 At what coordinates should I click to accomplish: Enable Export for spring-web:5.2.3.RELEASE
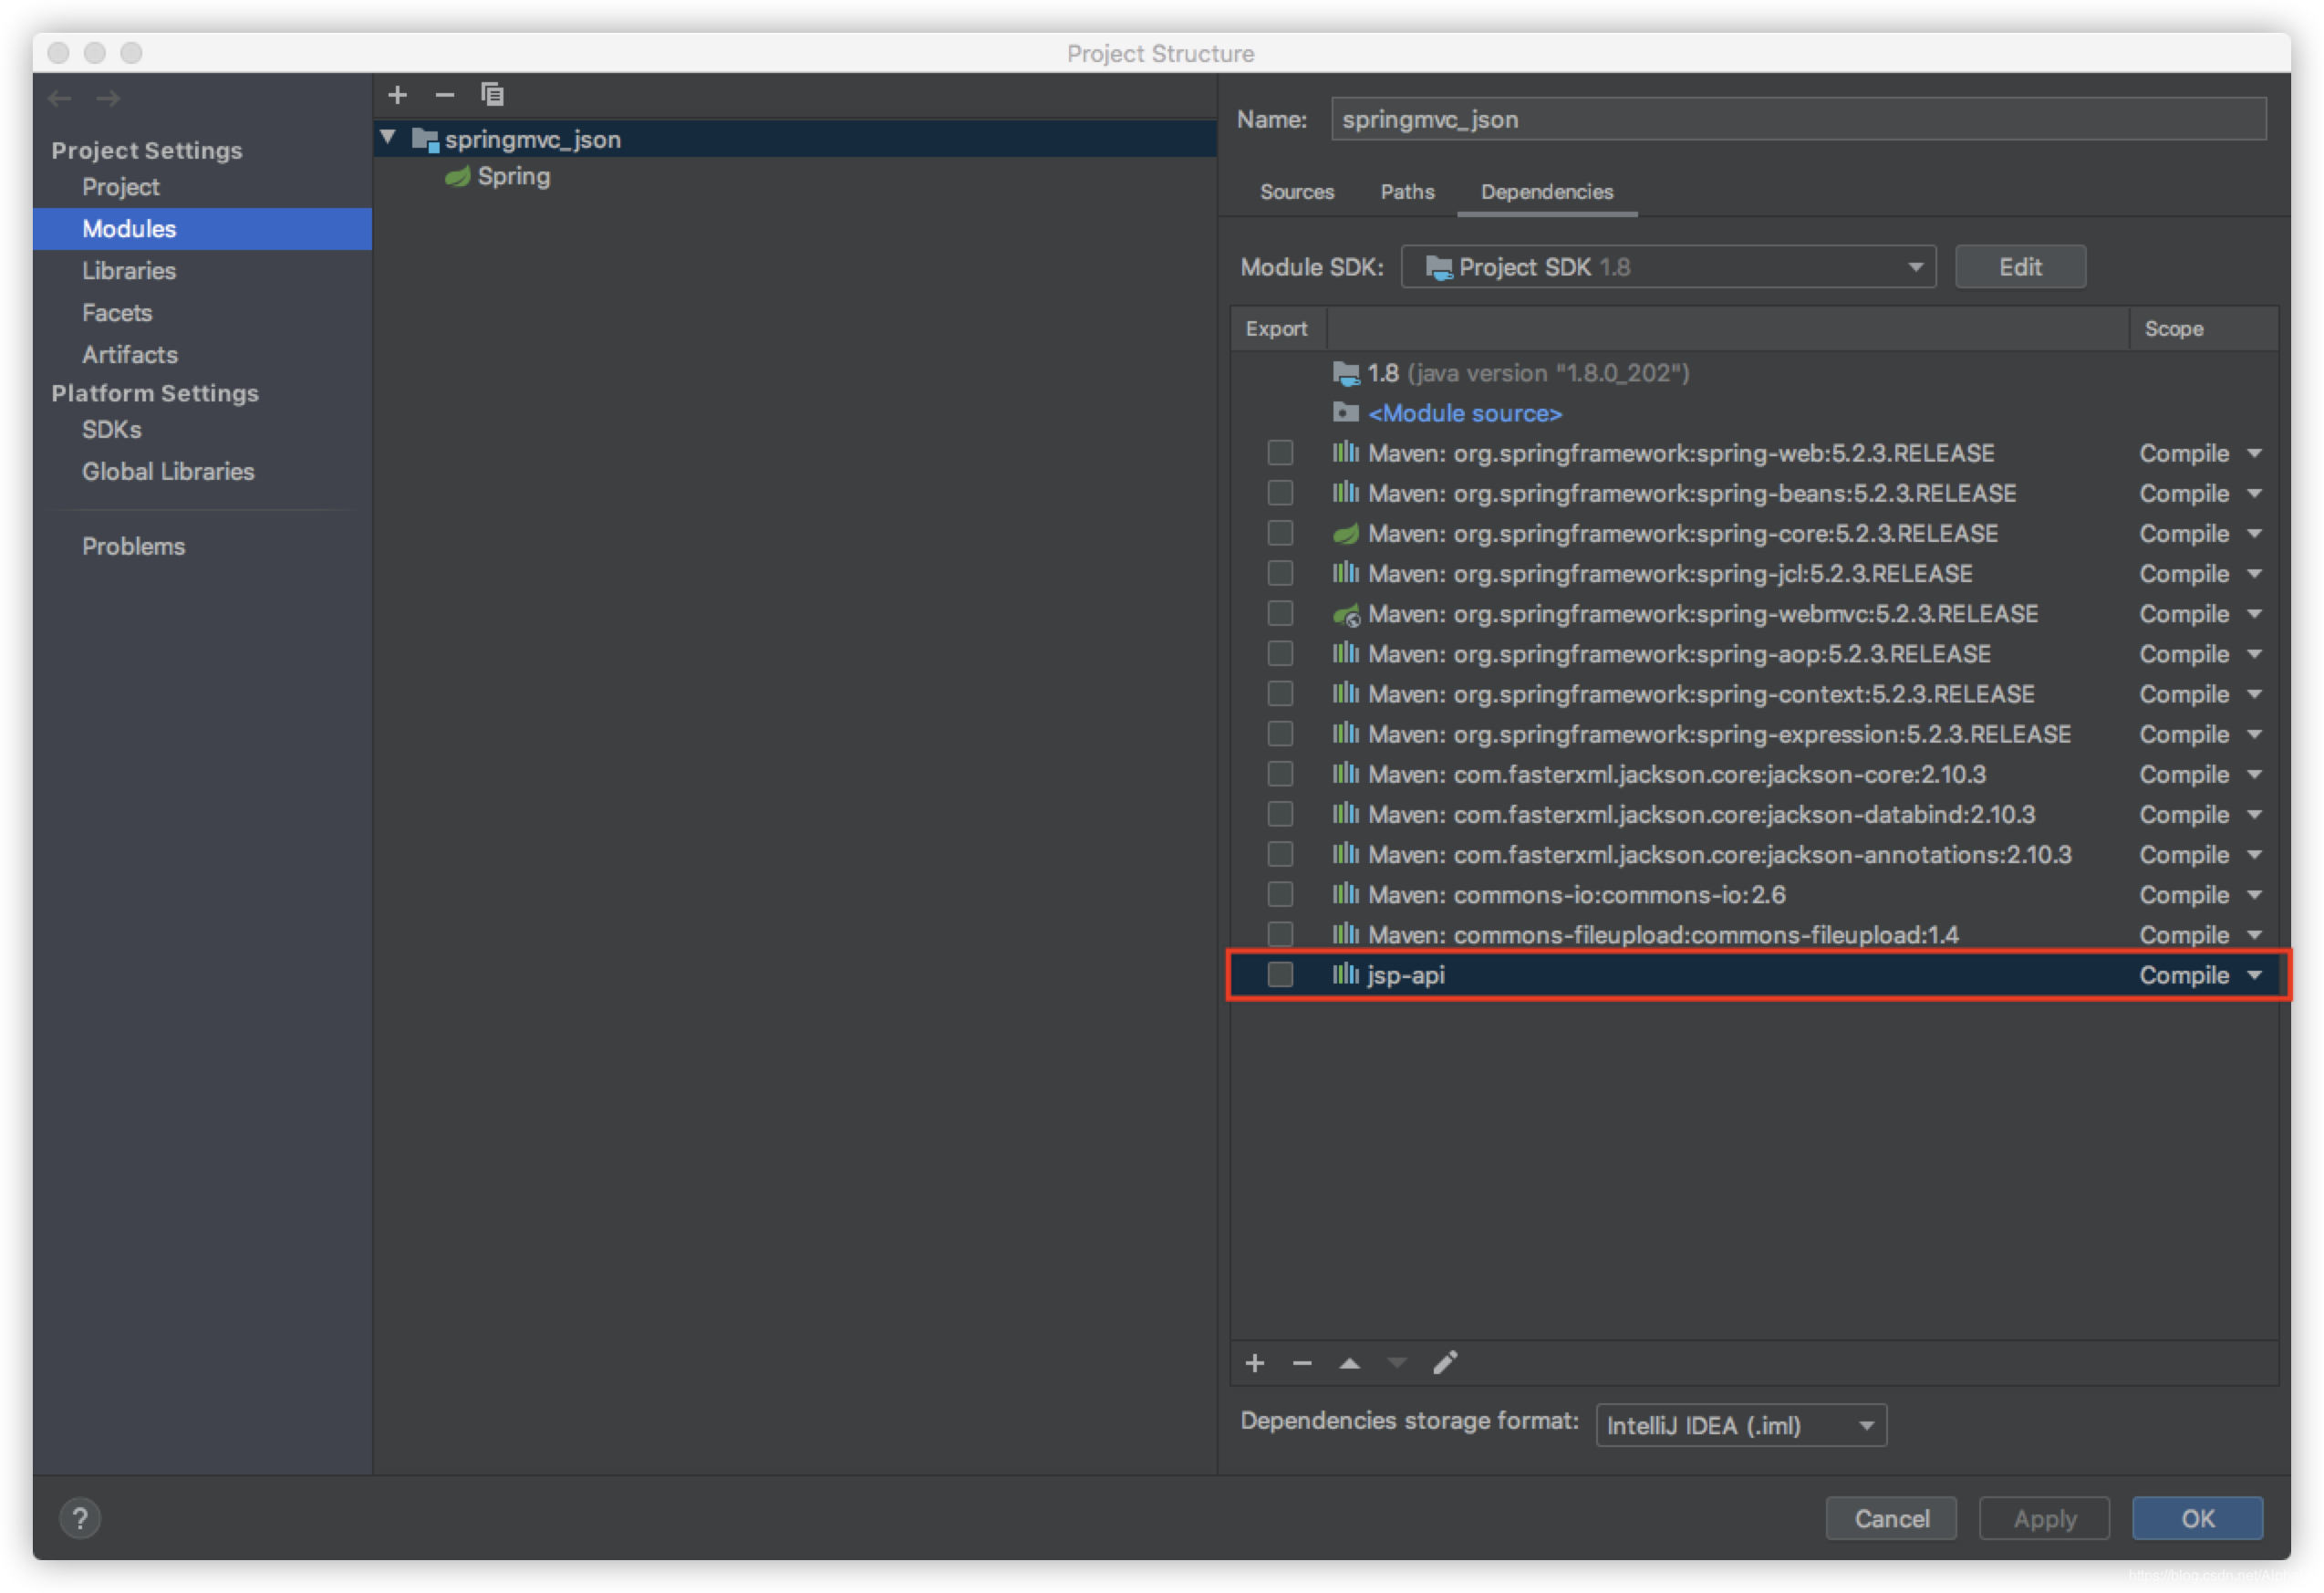tap(1280, 452)
